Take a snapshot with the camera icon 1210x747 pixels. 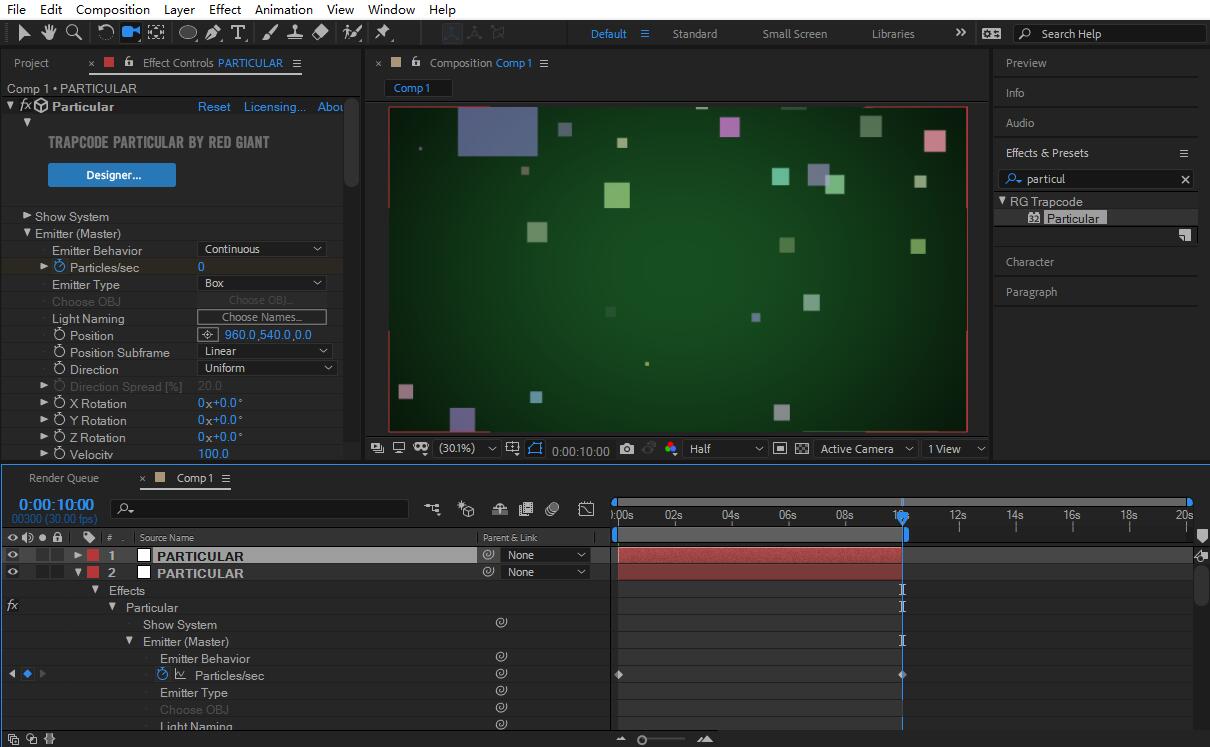coord(626,449)
